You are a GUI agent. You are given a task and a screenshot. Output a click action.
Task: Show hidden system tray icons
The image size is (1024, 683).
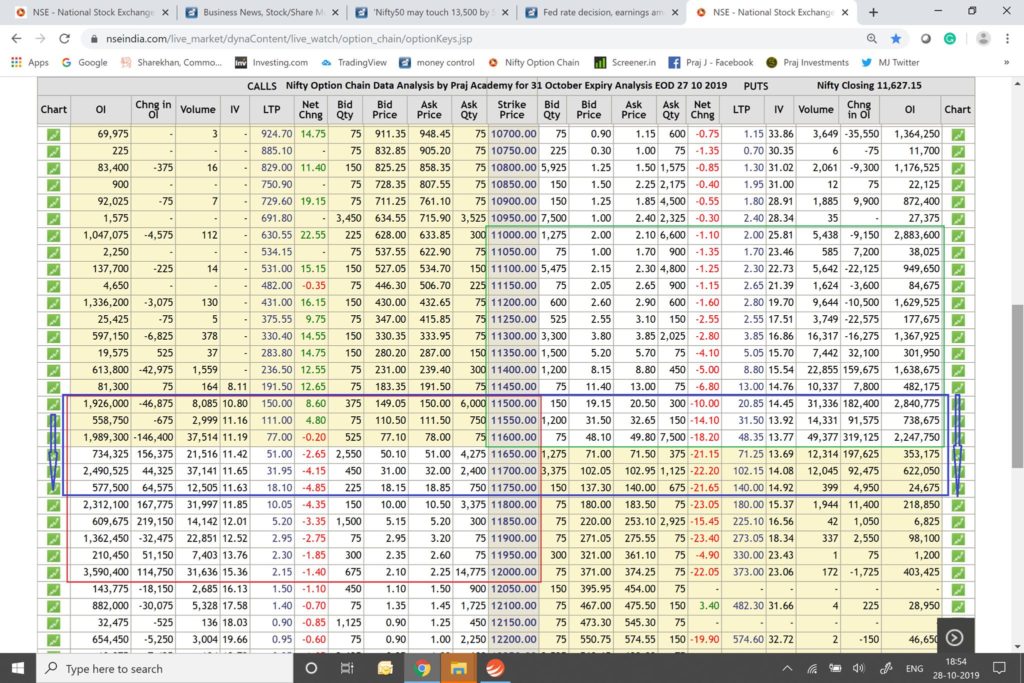coord(788,668)
